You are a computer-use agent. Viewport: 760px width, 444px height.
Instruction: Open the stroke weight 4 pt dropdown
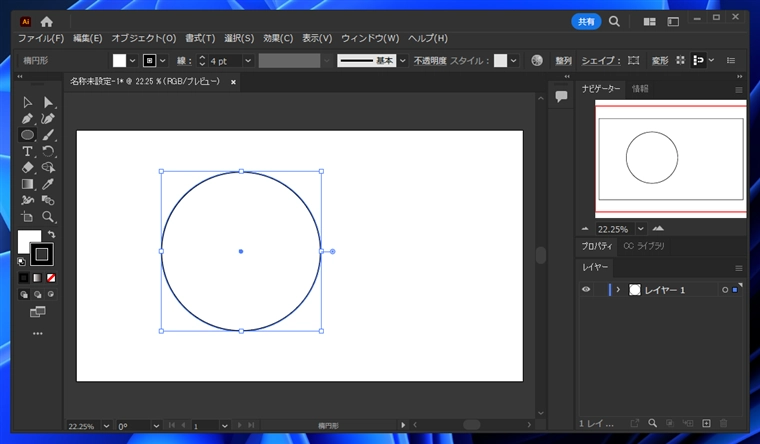pyautogui.click(x=248, y=61)
